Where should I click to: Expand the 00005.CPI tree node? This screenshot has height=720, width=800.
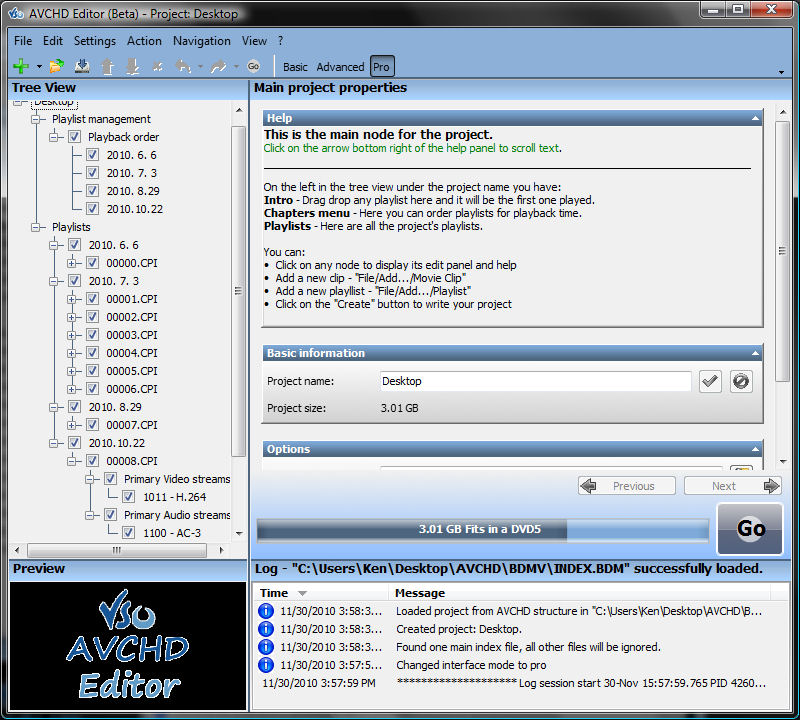click(71, 371)
